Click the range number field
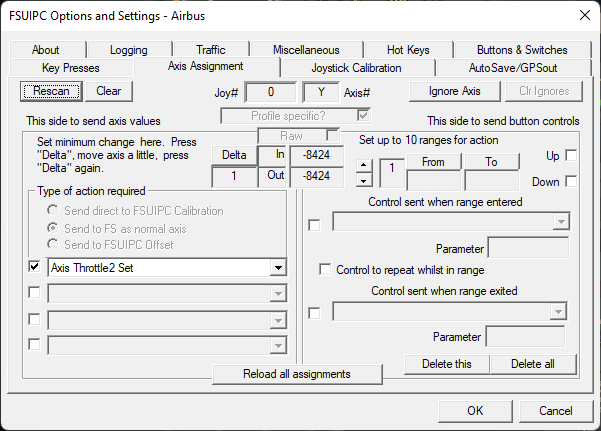 392,173
